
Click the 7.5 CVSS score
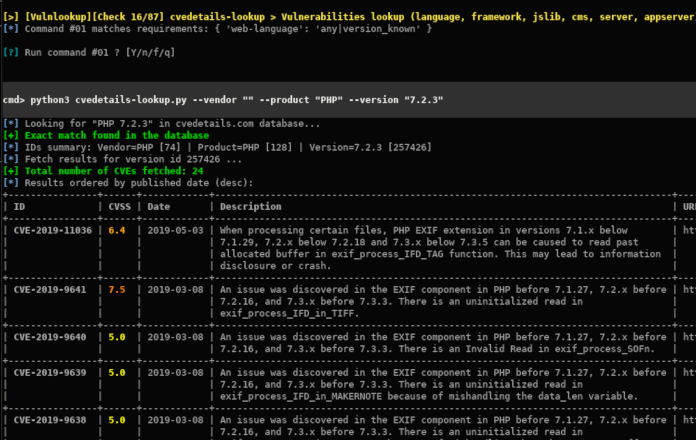tap(117, 289)
